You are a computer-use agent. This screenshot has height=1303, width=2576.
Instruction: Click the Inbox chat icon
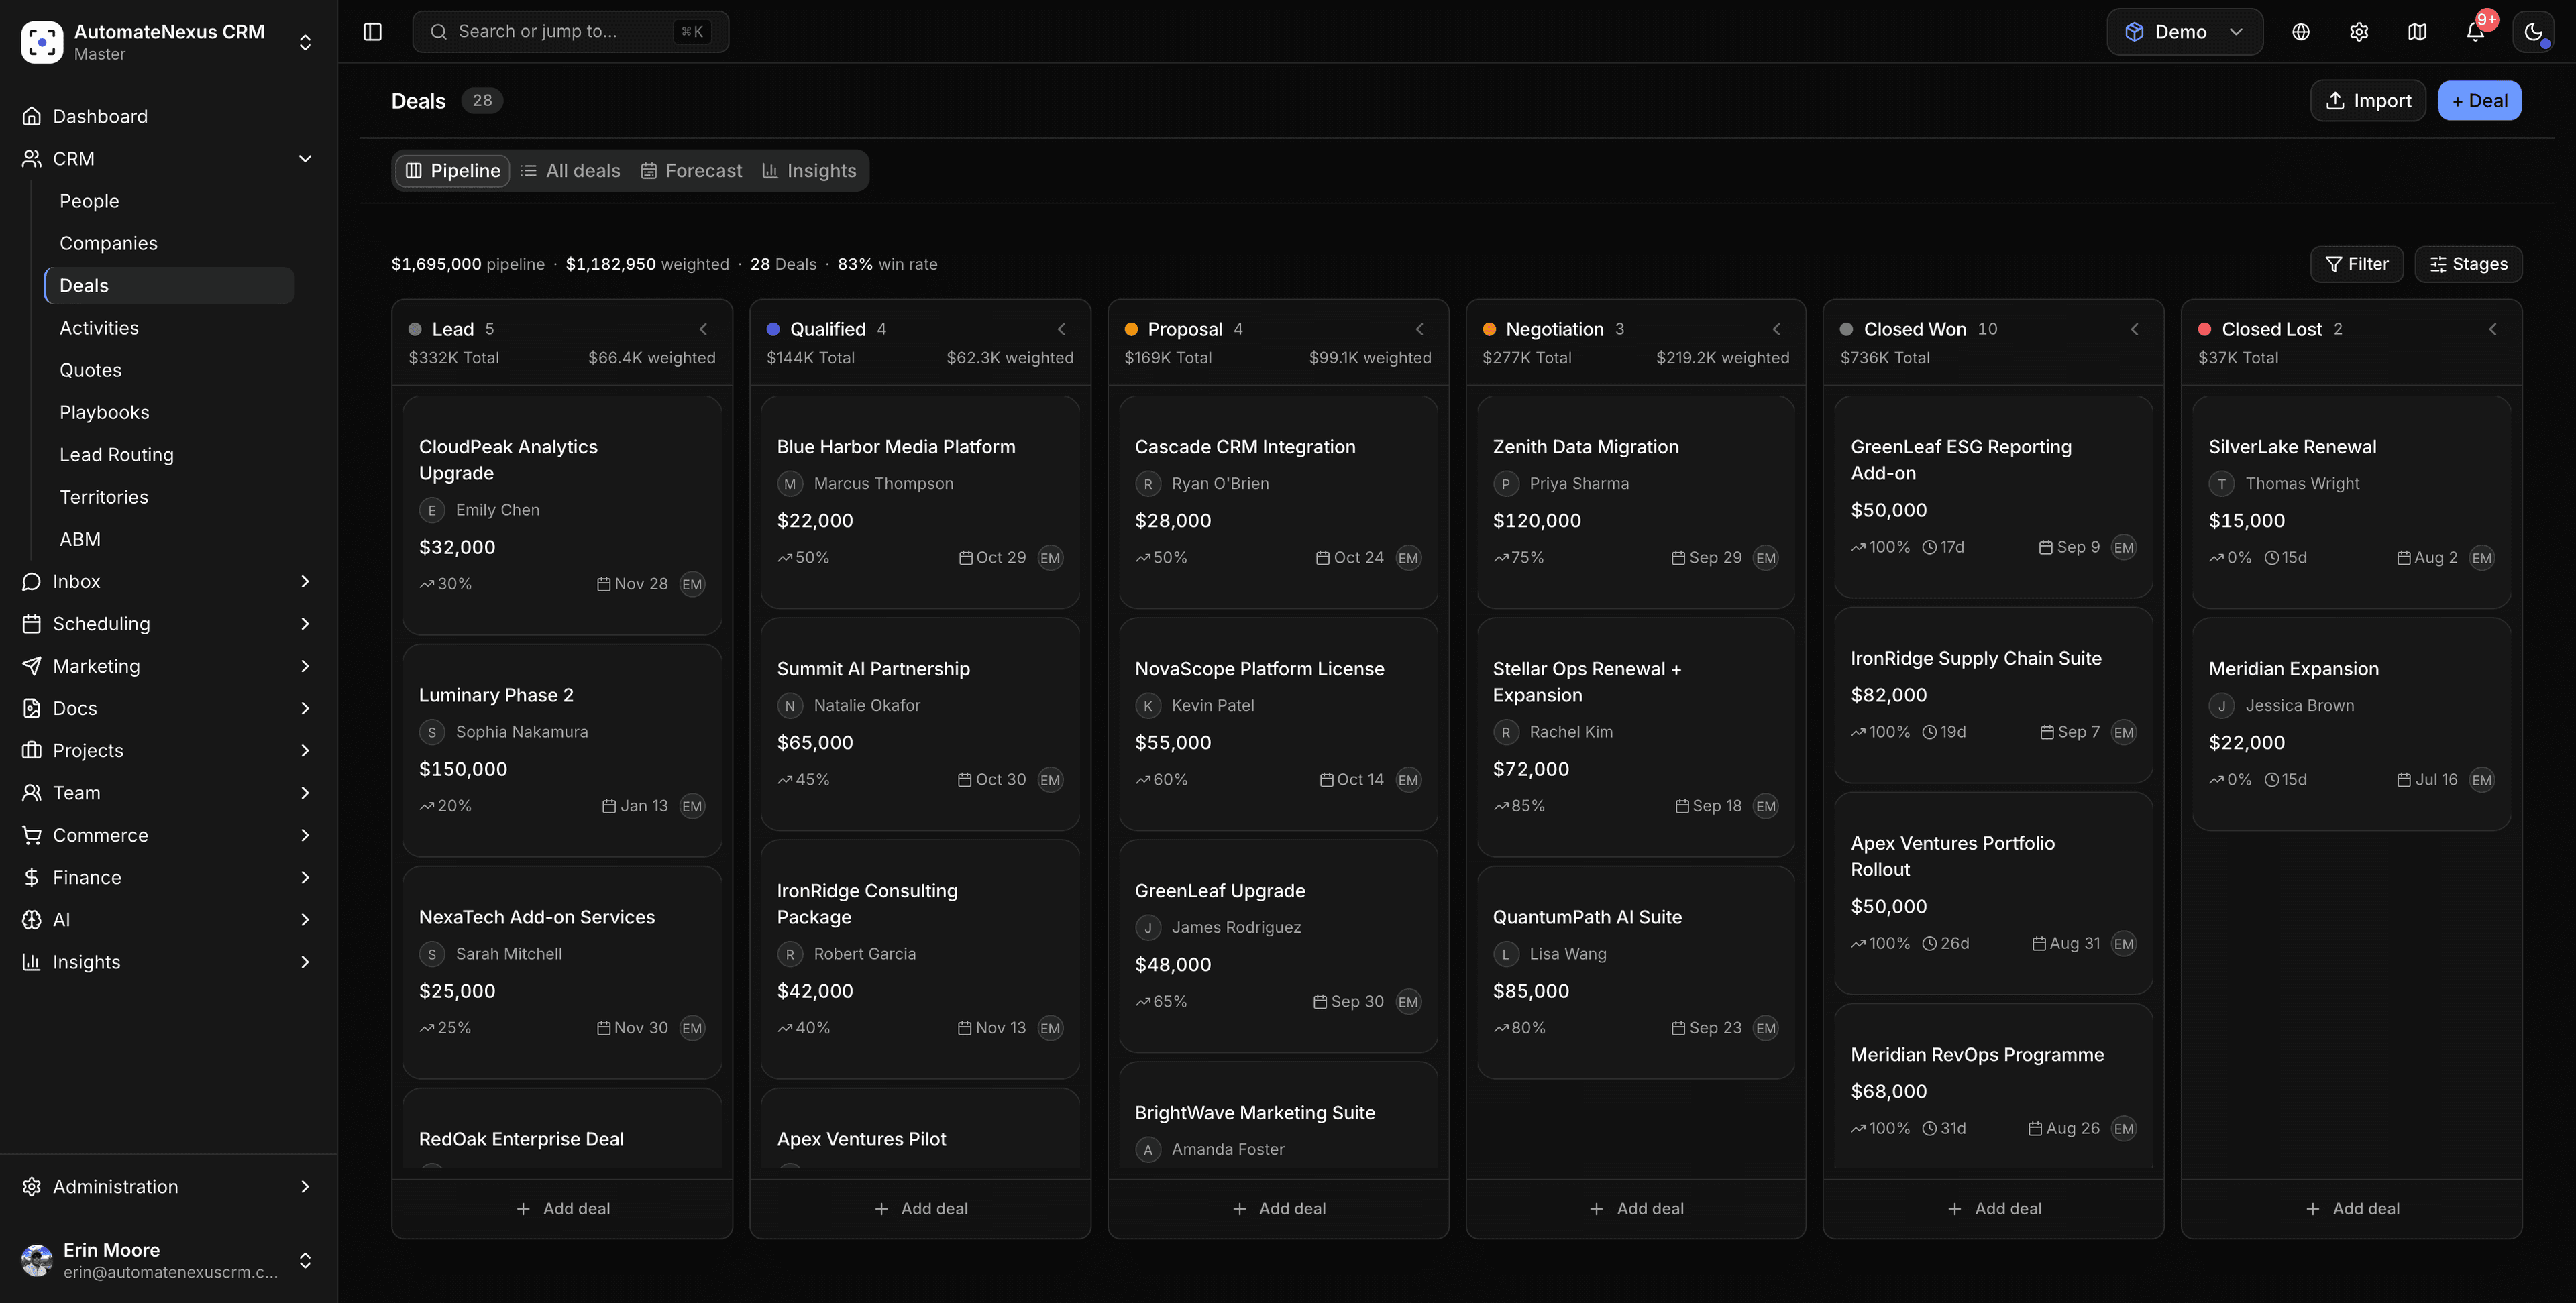pos(32,581)
